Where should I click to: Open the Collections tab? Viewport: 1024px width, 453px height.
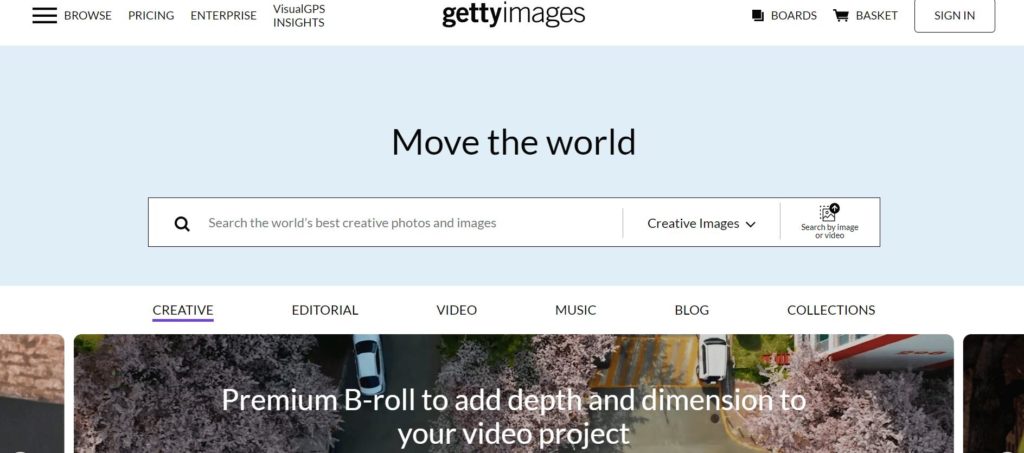point(831,310)
